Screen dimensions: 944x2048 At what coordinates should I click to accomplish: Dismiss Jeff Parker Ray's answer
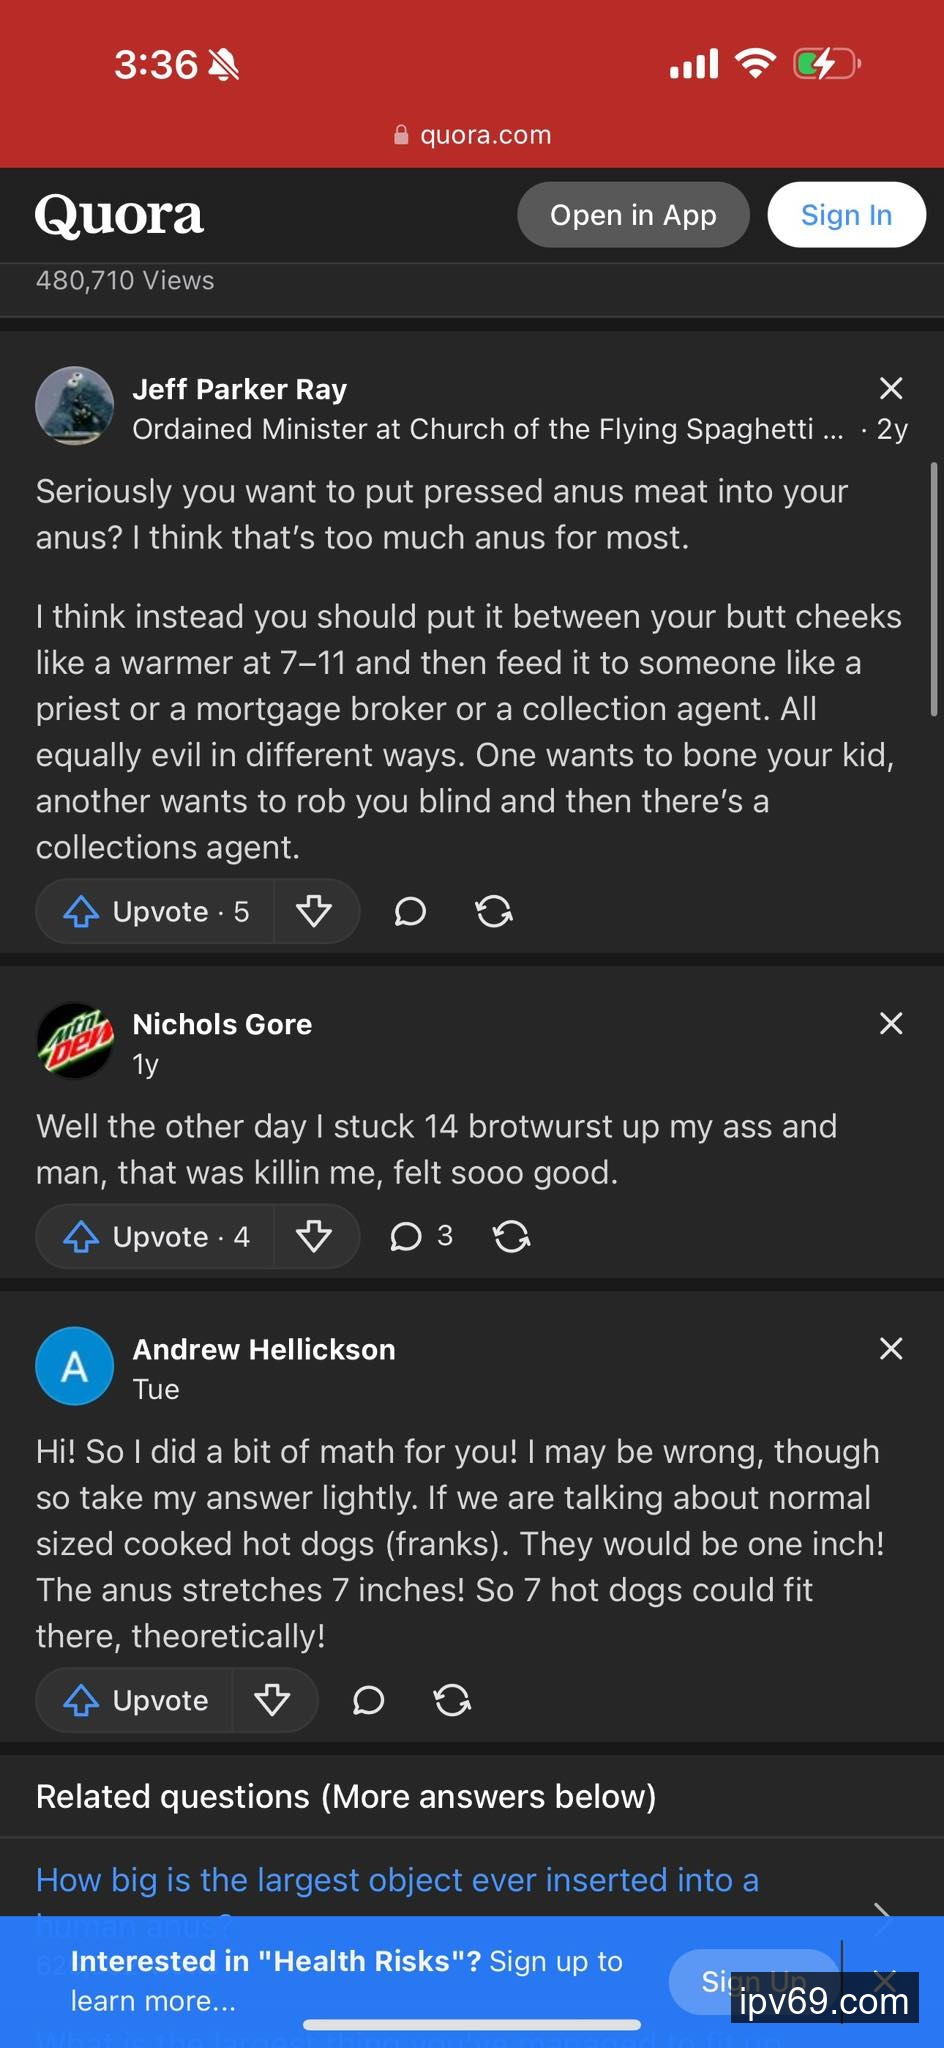click(890, 388)
